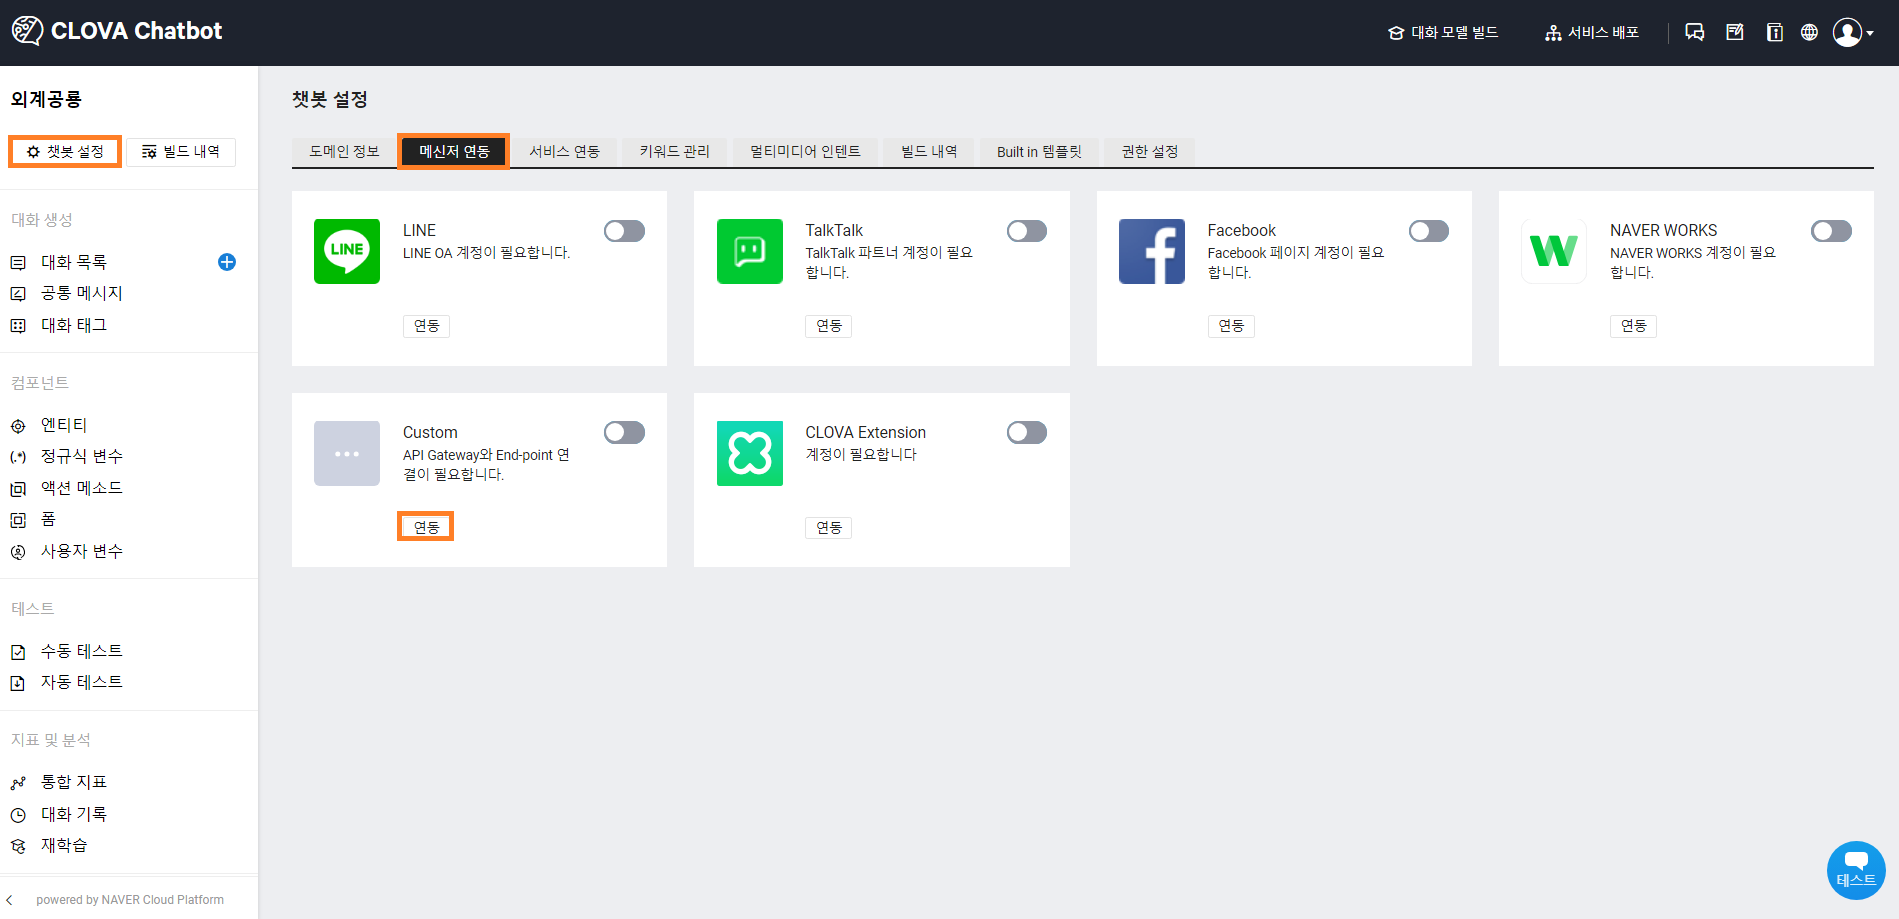This screenshot has width=1899, height=919.
Task: Click the Custom integration icon
Action: 347,453
